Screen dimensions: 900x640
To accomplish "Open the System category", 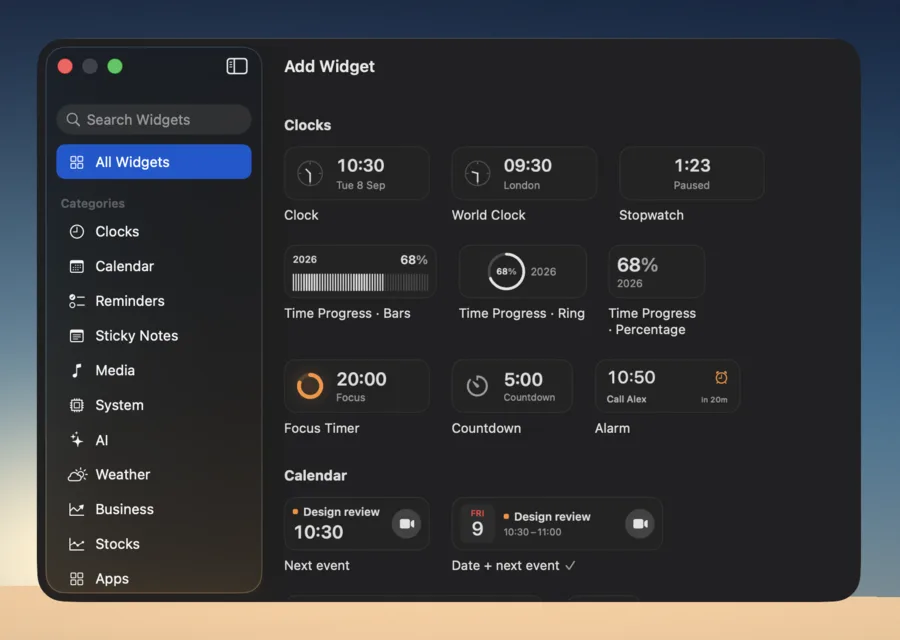I will pyautogui.click(x=154, y=405).
